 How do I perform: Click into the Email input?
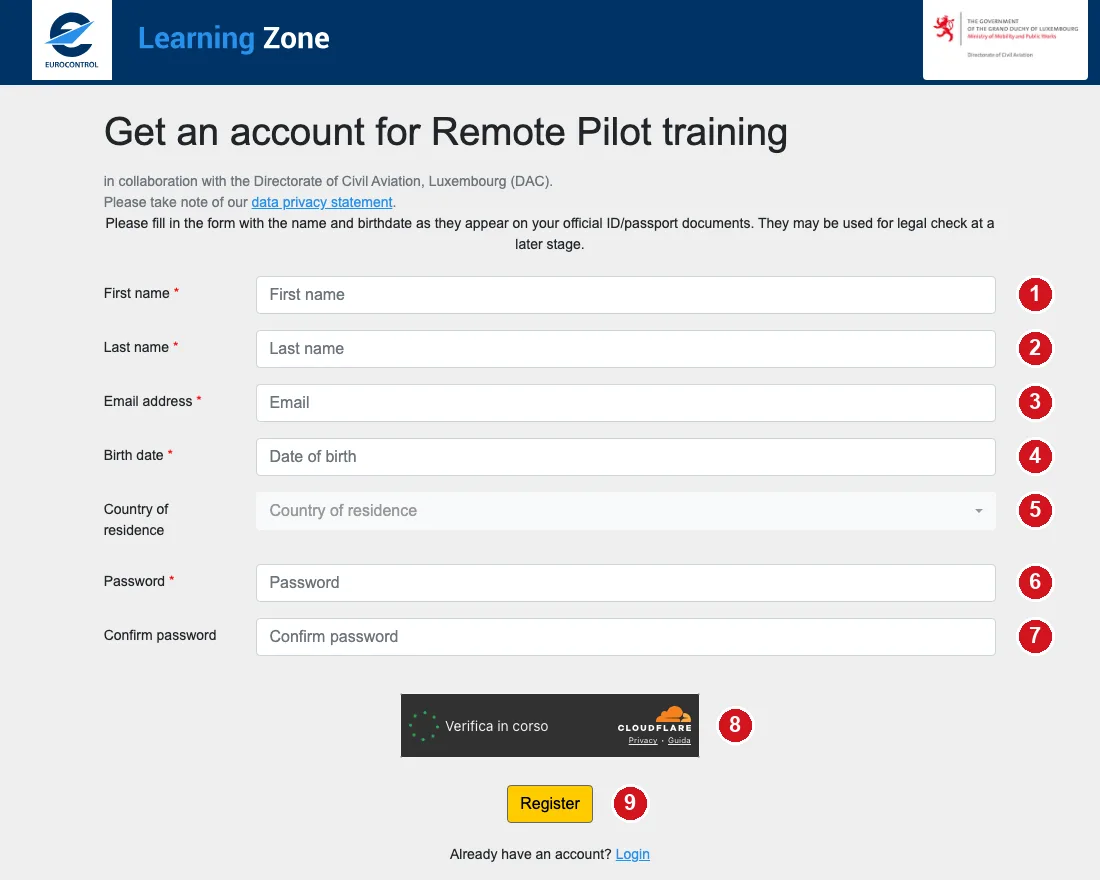[626, 403]
